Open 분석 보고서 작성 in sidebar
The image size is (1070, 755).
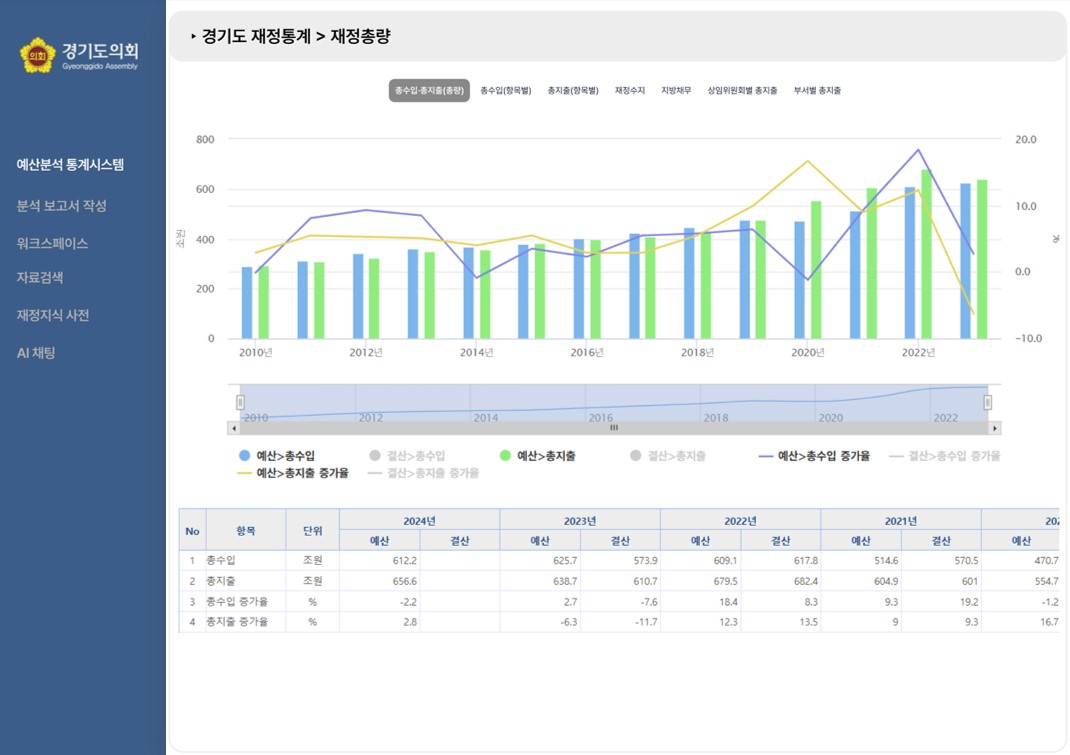coord(61,206)
